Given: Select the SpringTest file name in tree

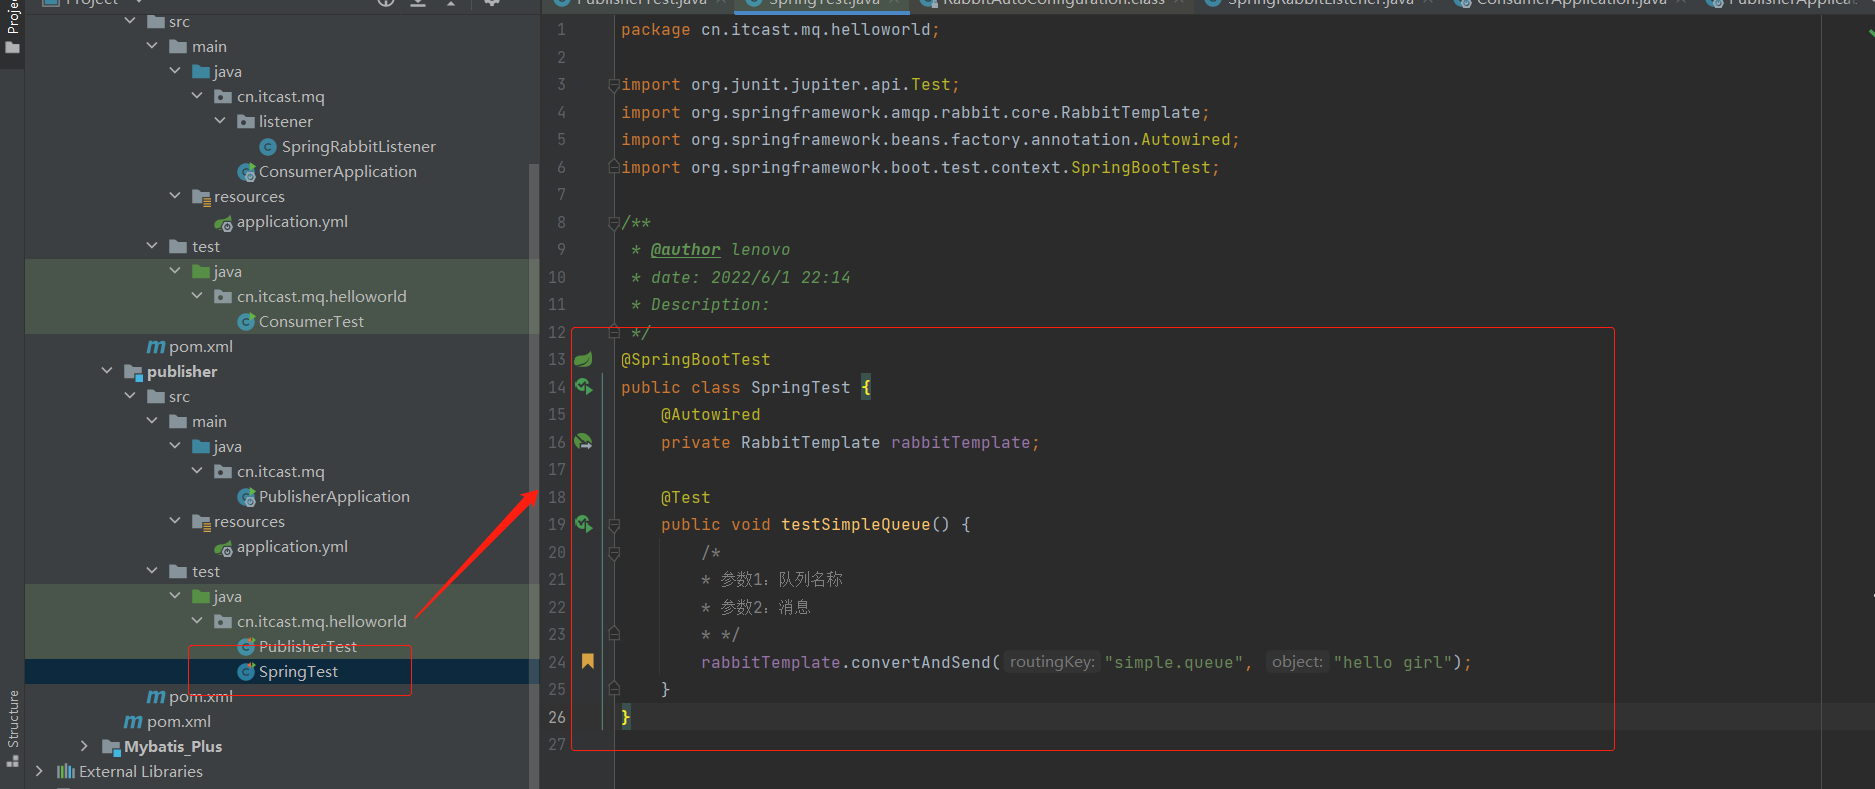Looking at the screenshot, I should tap(298, 672).
